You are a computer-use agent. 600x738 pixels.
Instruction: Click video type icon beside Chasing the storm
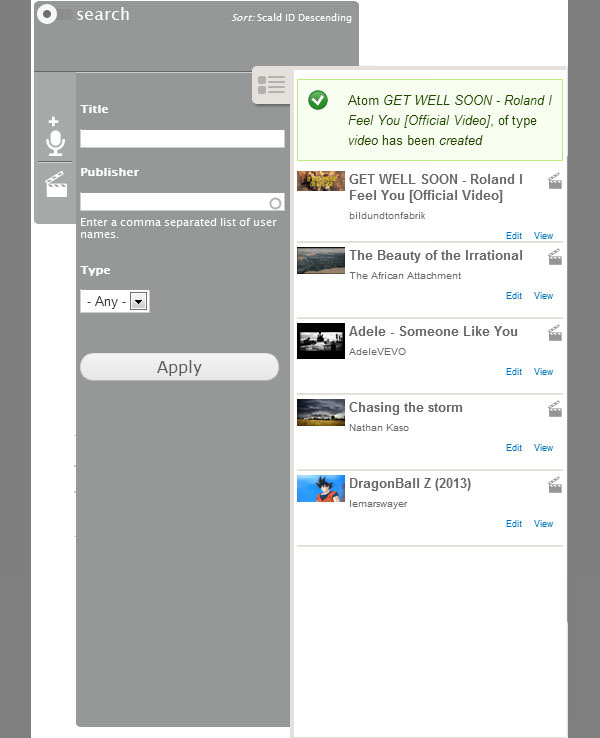coord(555,409)
